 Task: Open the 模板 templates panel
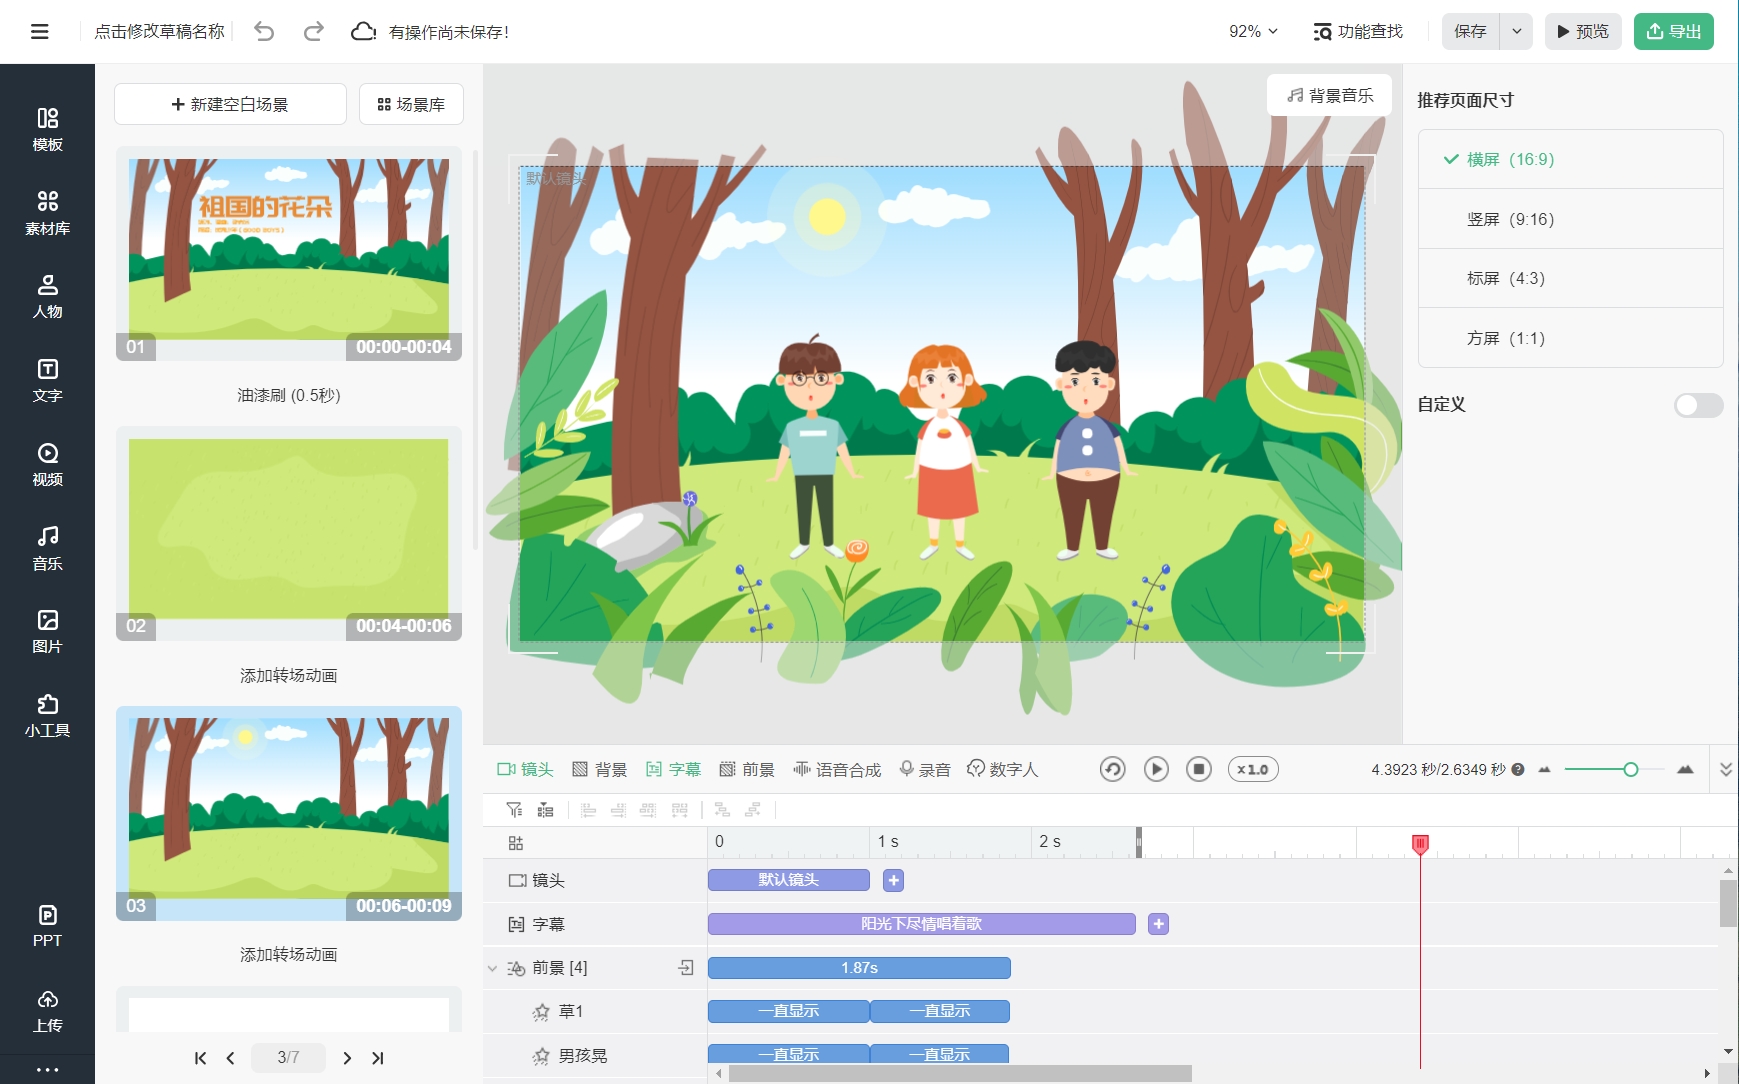[47, 129]
